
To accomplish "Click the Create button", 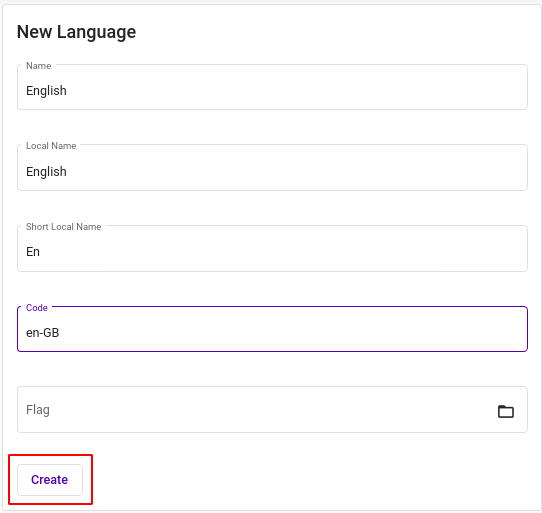I will tap(50, 479).
